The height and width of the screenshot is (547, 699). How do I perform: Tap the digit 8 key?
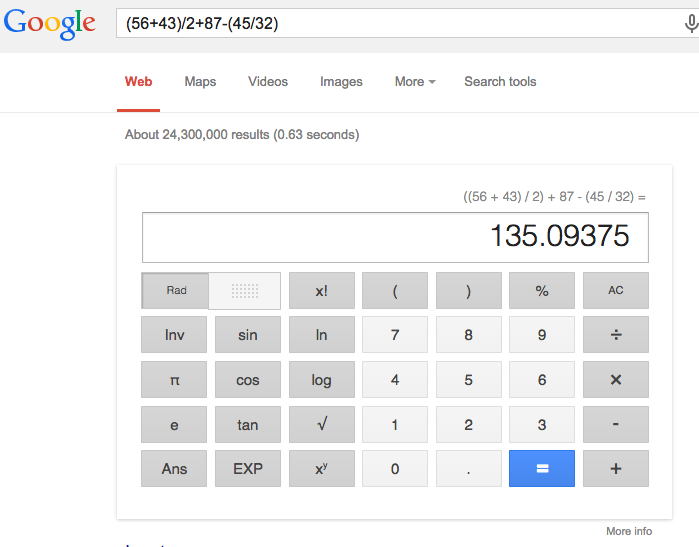(469, 335)
